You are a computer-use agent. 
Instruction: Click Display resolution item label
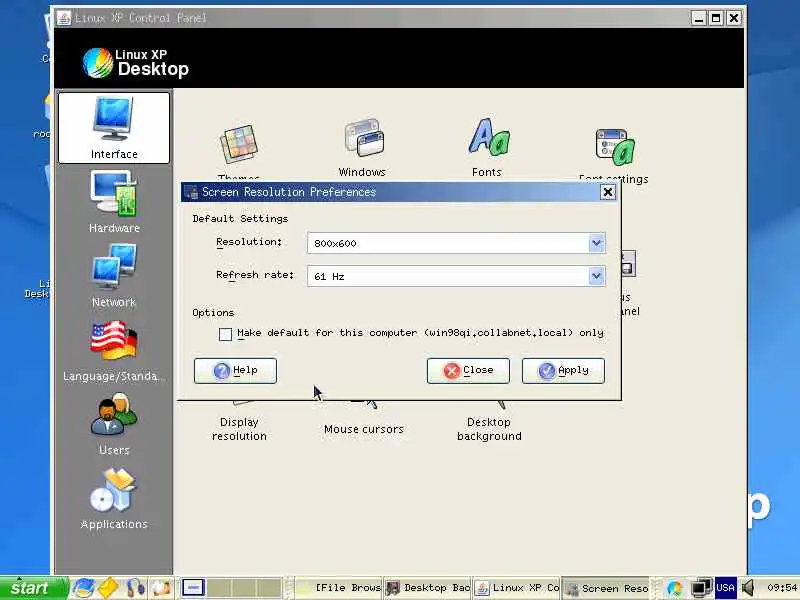[x=239, y=429]
